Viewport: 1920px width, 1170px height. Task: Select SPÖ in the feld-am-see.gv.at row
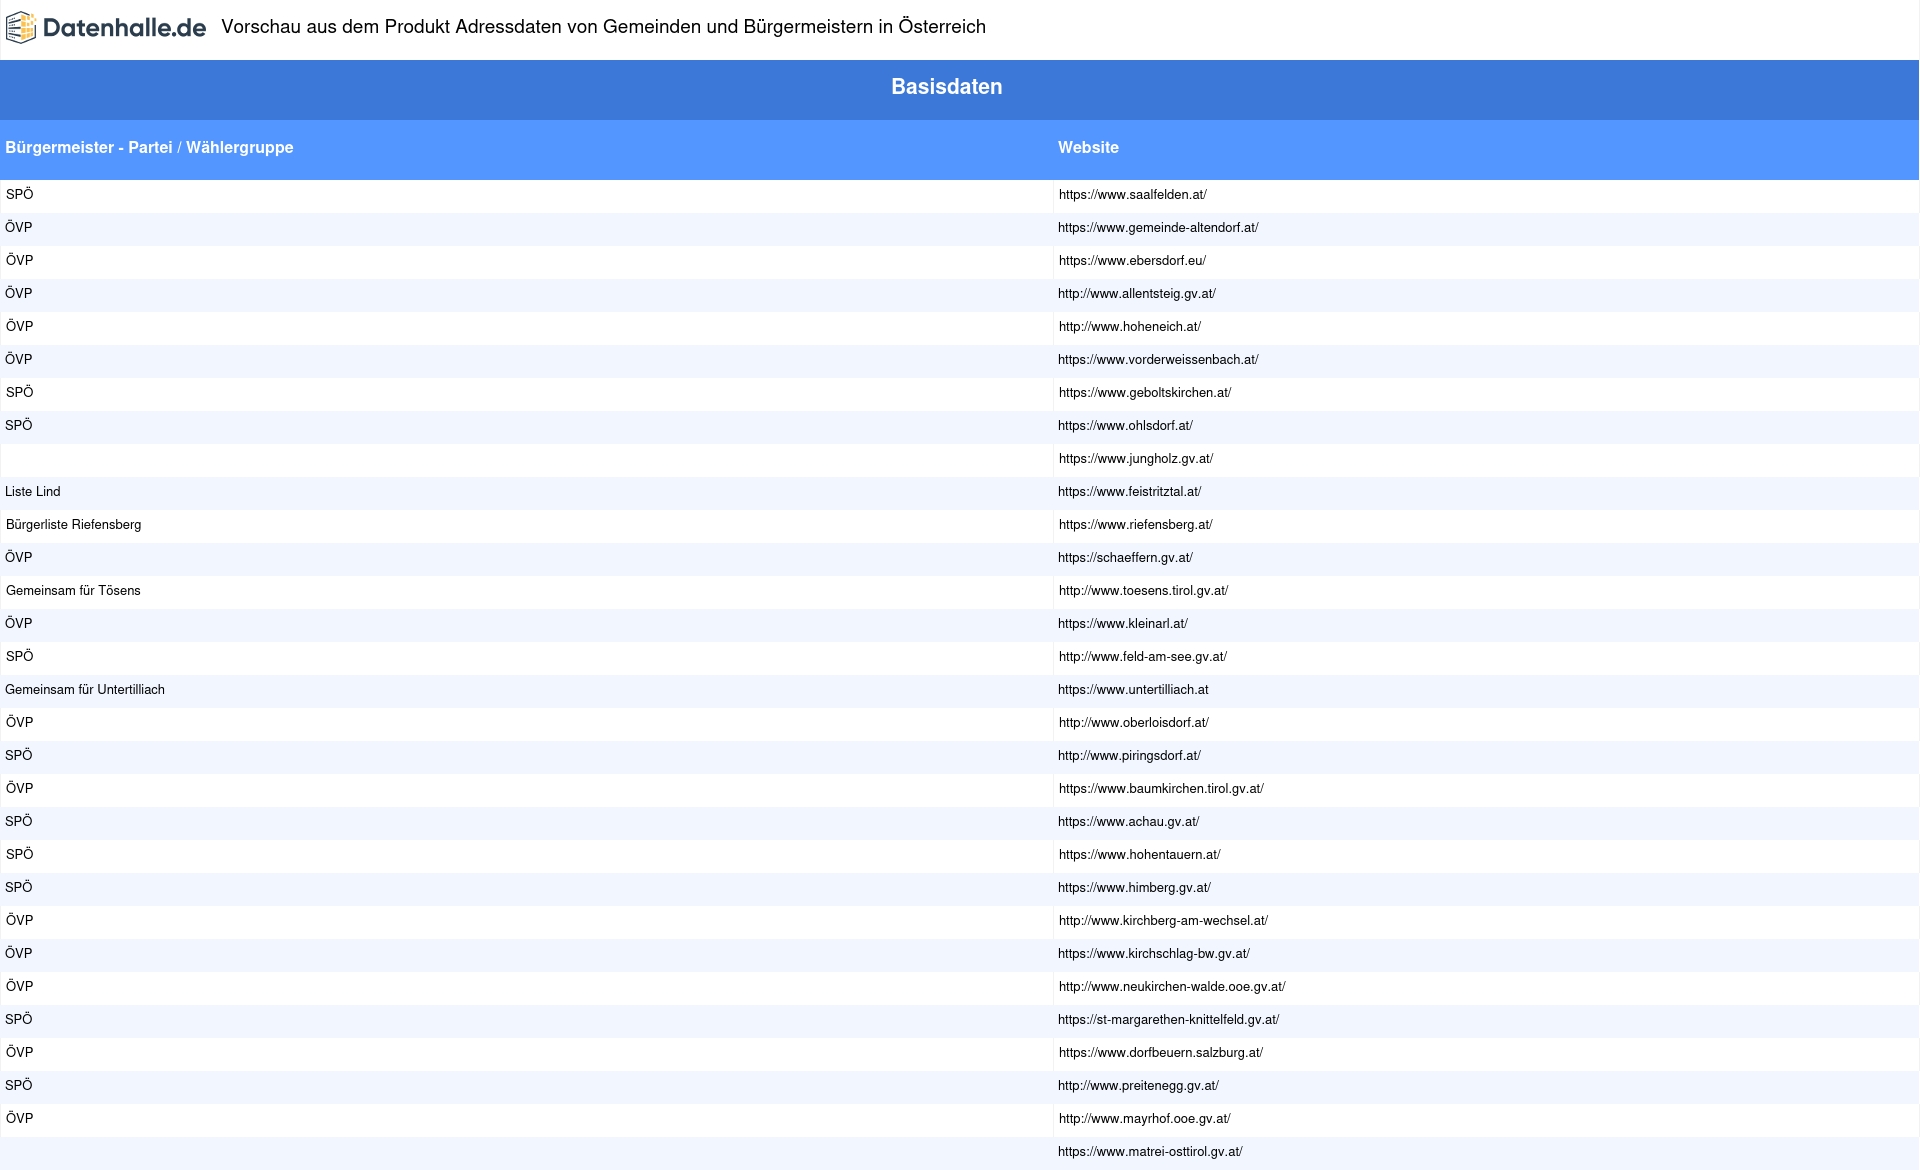click(x=20, y=657)
